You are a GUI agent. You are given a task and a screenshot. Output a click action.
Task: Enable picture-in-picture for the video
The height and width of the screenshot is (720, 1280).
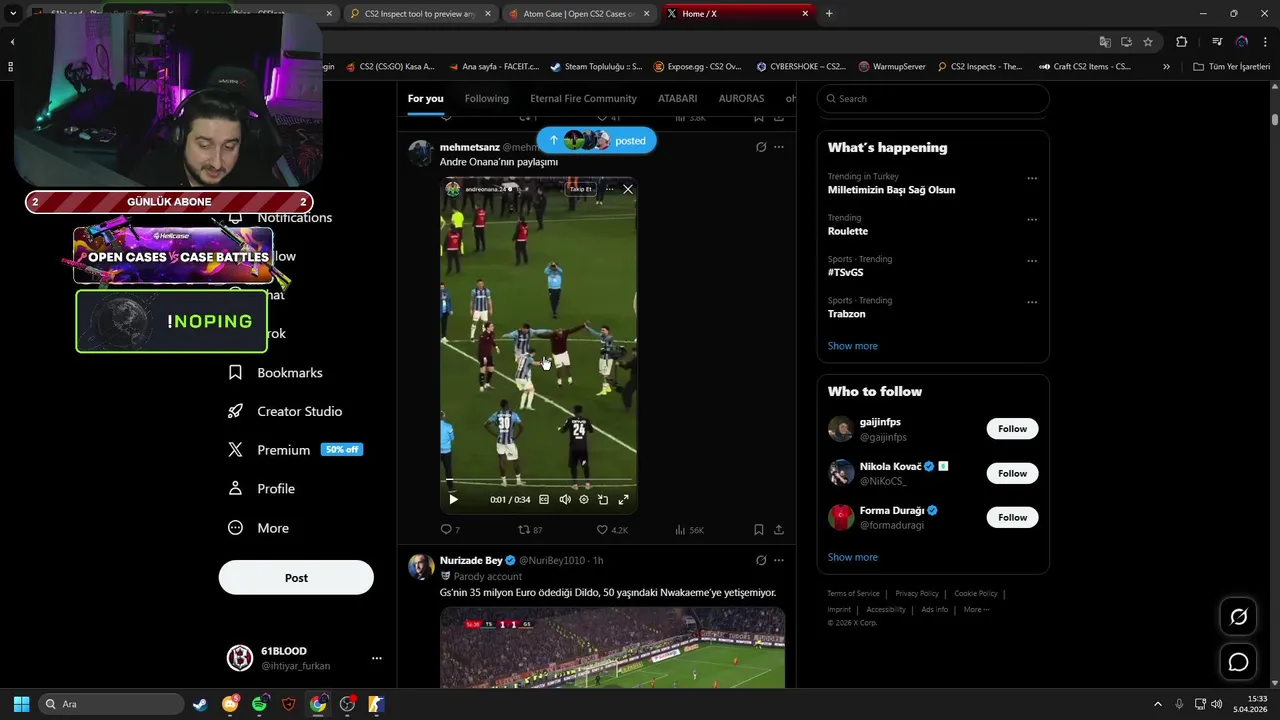[x=603, y=499]
